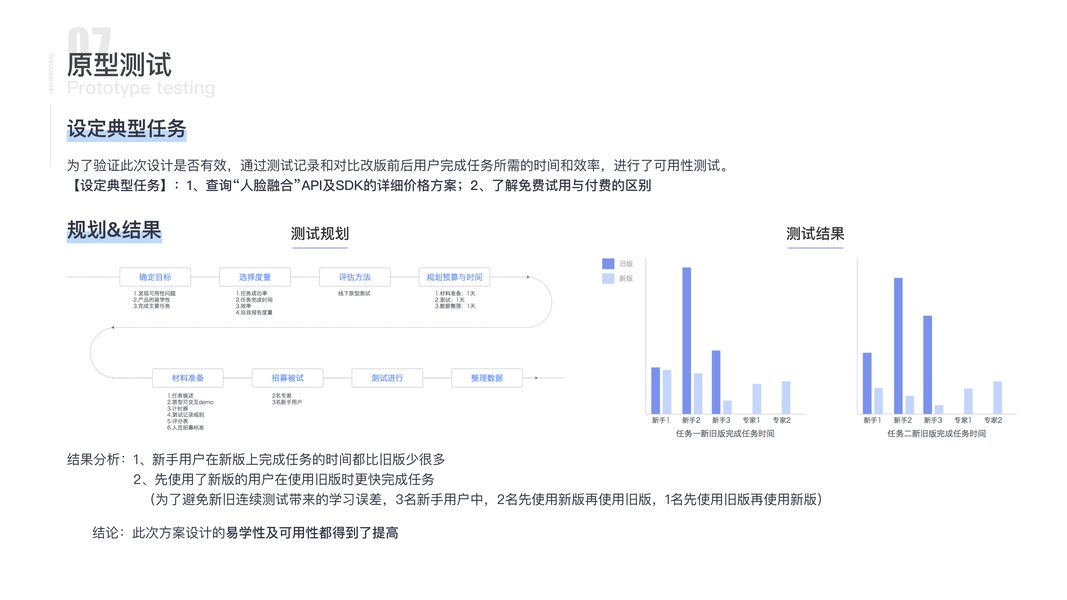Image resolution: width=1067 pixels, height=600 pixels.
Task: Click the dark blue 旧版 legend swatch
Action: pos(608,263)
